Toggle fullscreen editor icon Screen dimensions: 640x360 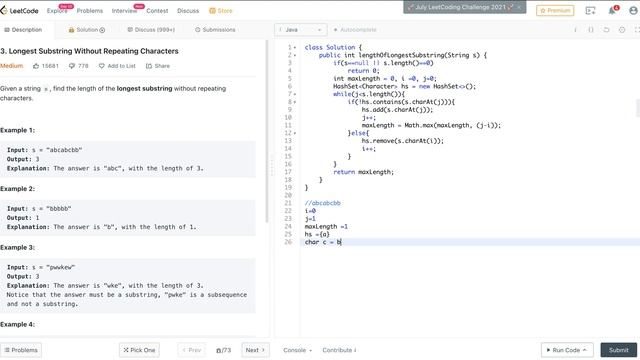coord(637,30)
